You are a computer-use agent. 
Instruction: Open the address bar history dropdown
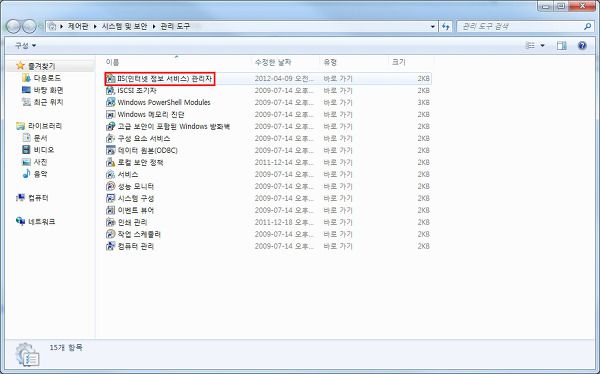point(433,26)
